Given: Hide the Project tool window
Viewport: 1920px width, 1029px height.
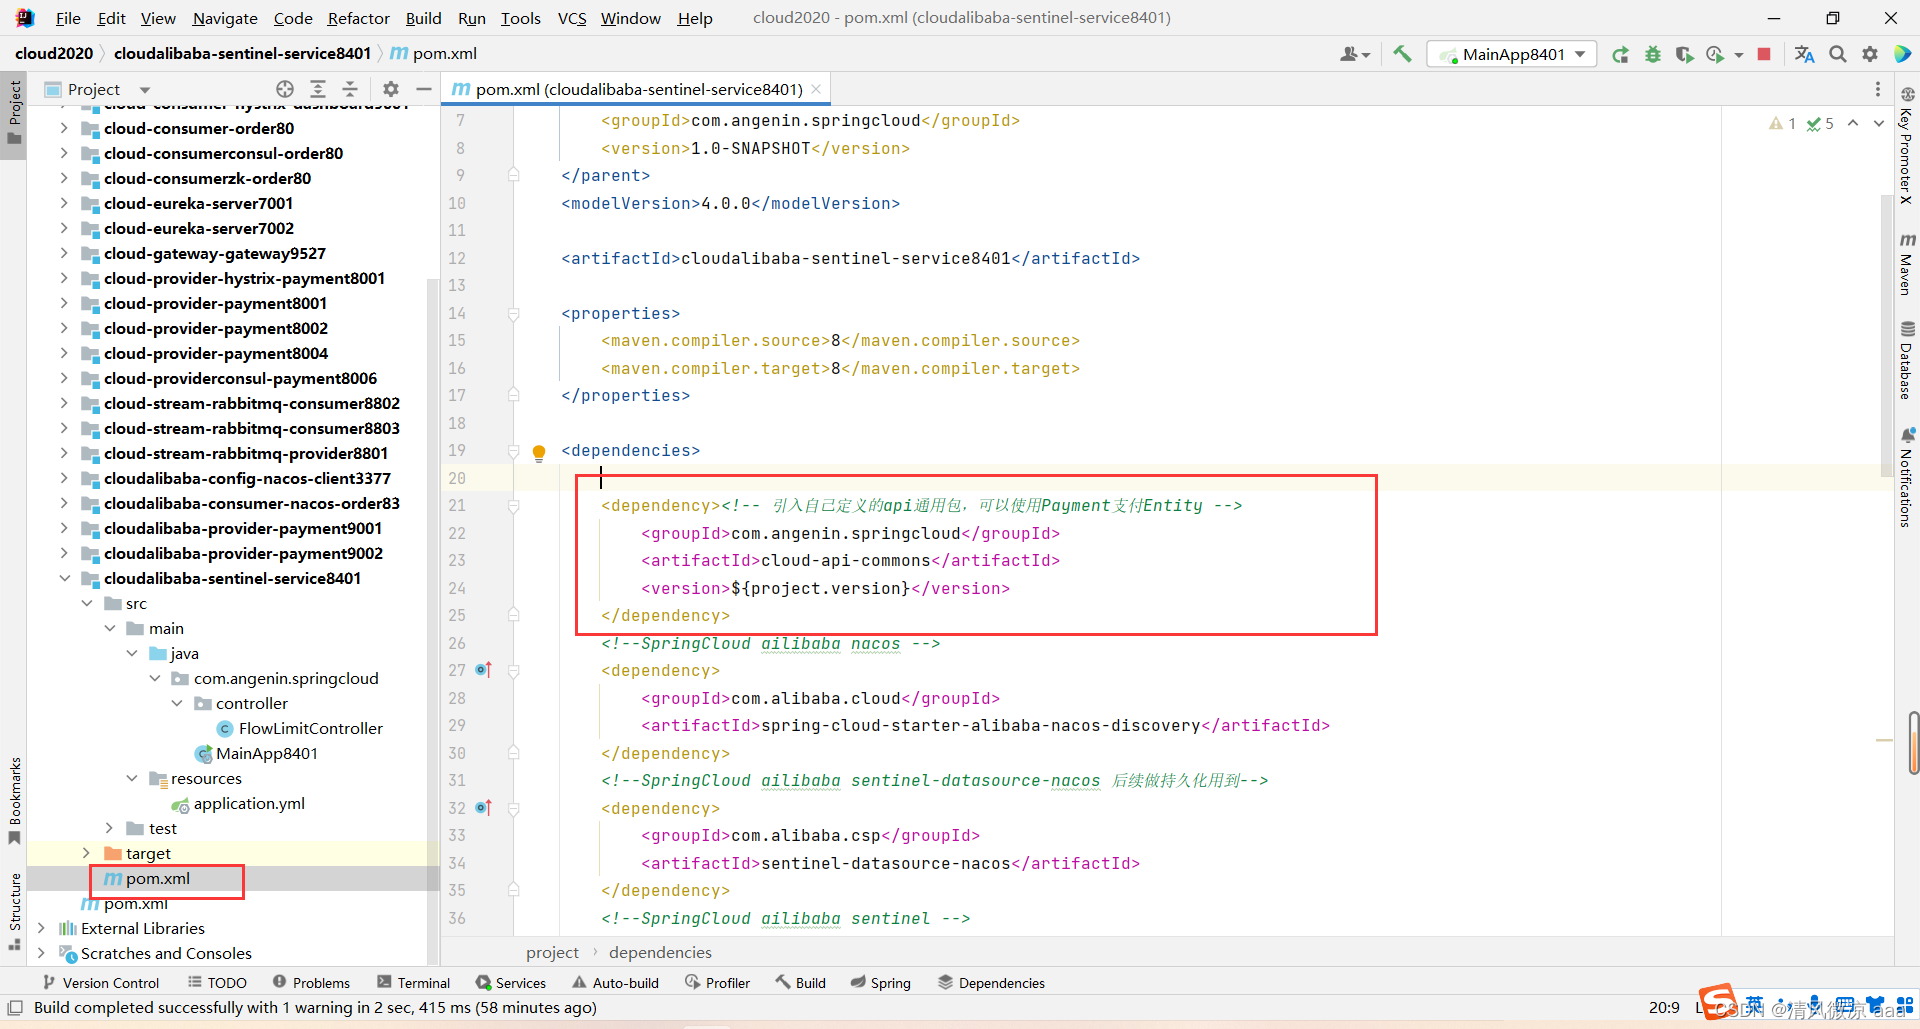Looking at the screenshot, I should (x=424, y=89).
